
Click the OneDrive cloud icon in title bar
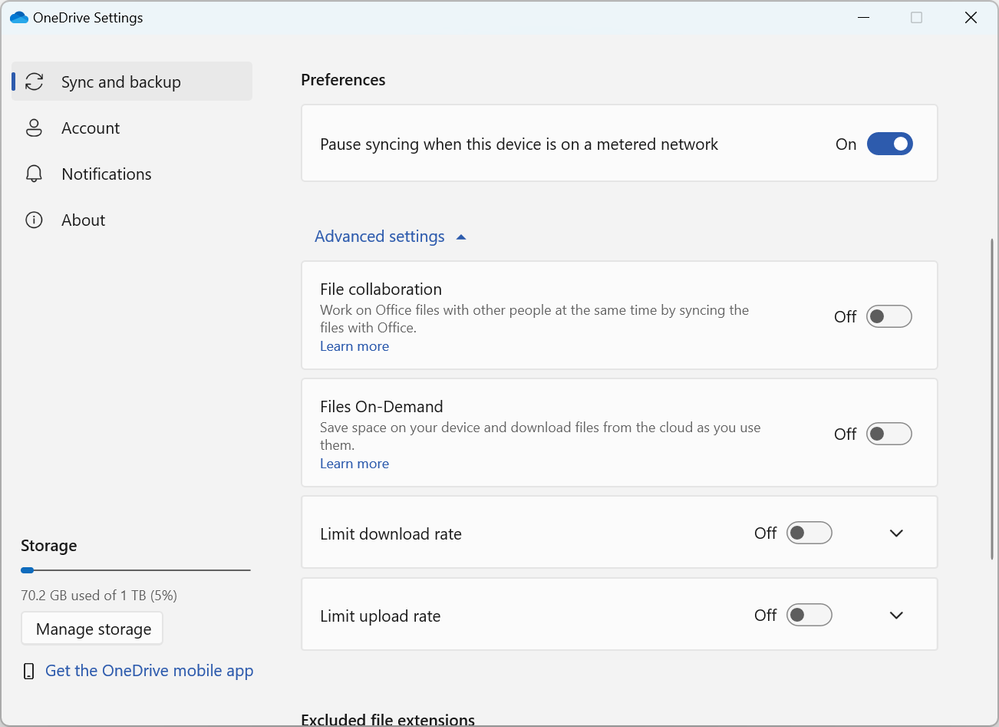tap(19, 17)
